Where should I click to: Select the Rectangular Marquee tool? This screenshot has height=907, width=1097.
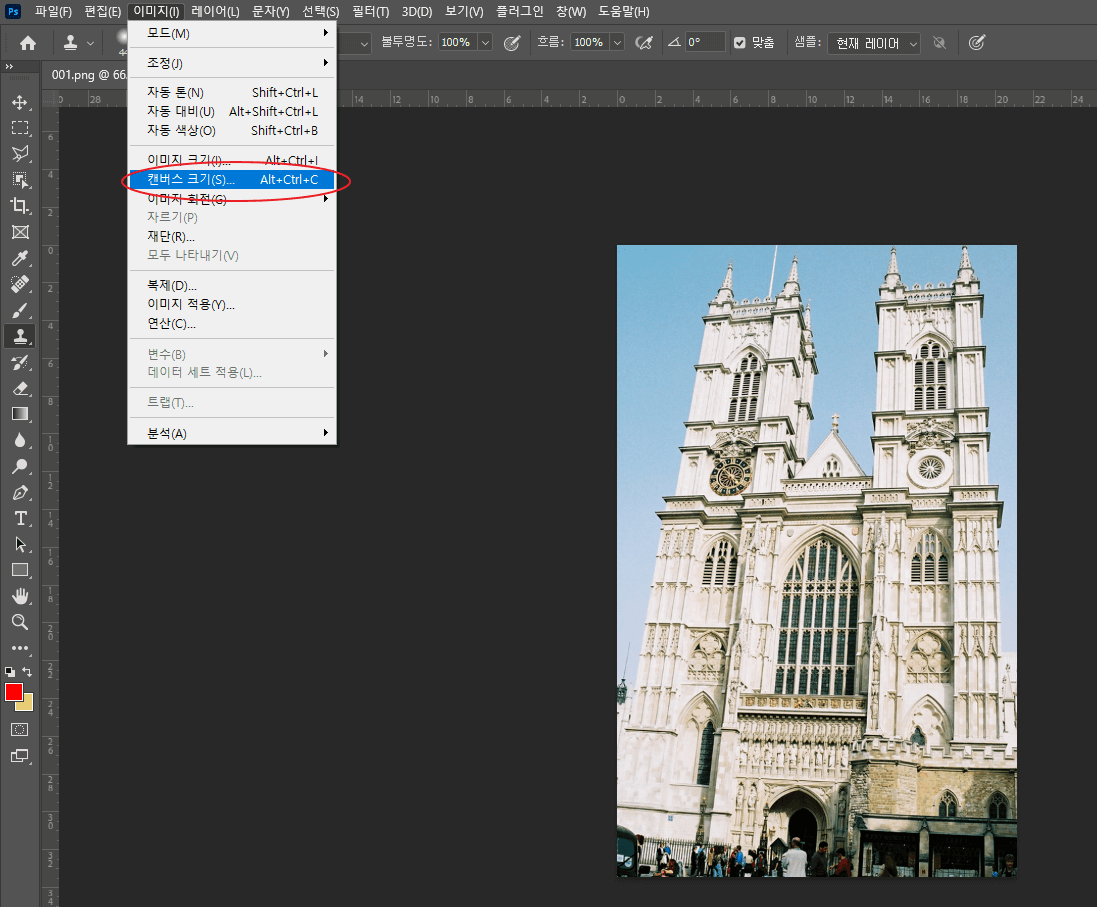(x=20, y=128)
